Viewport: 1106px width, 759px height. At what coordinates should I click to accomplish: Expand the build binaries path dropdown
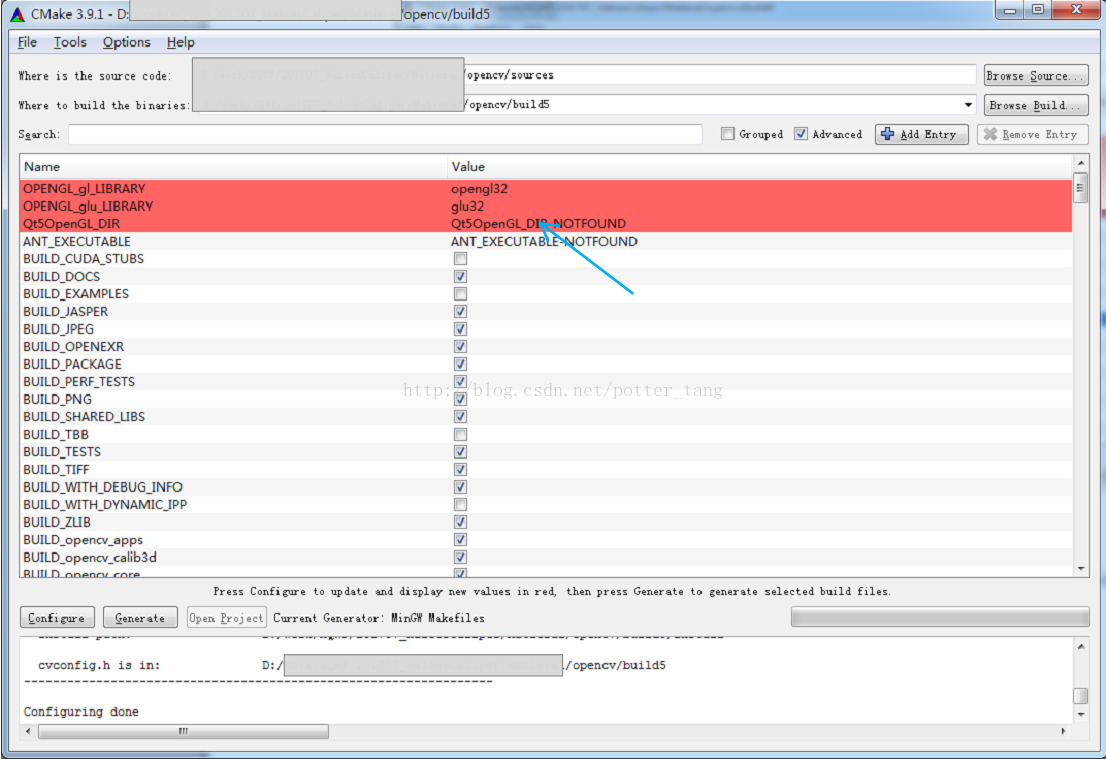(x=968, y=105)
